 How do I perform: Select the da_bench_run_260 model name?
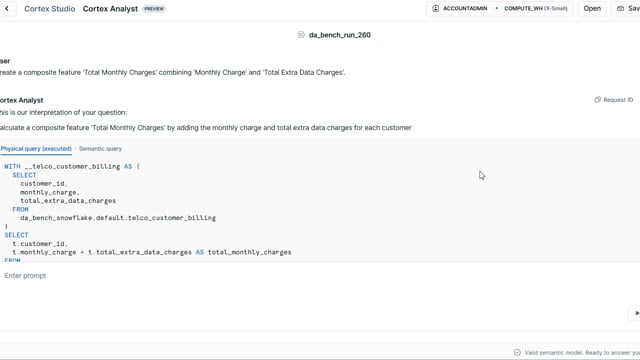[340, 35]
